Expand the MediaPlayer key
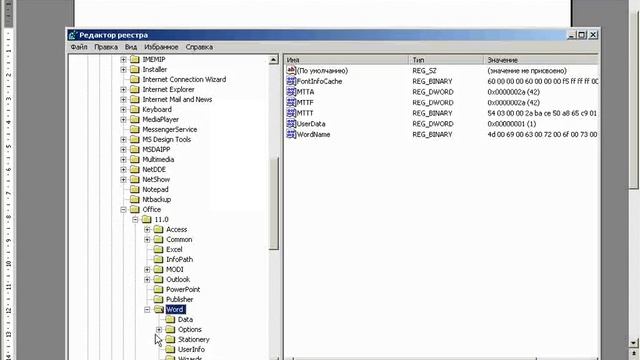Screen dimensions: 640x360 coord(123,120)
